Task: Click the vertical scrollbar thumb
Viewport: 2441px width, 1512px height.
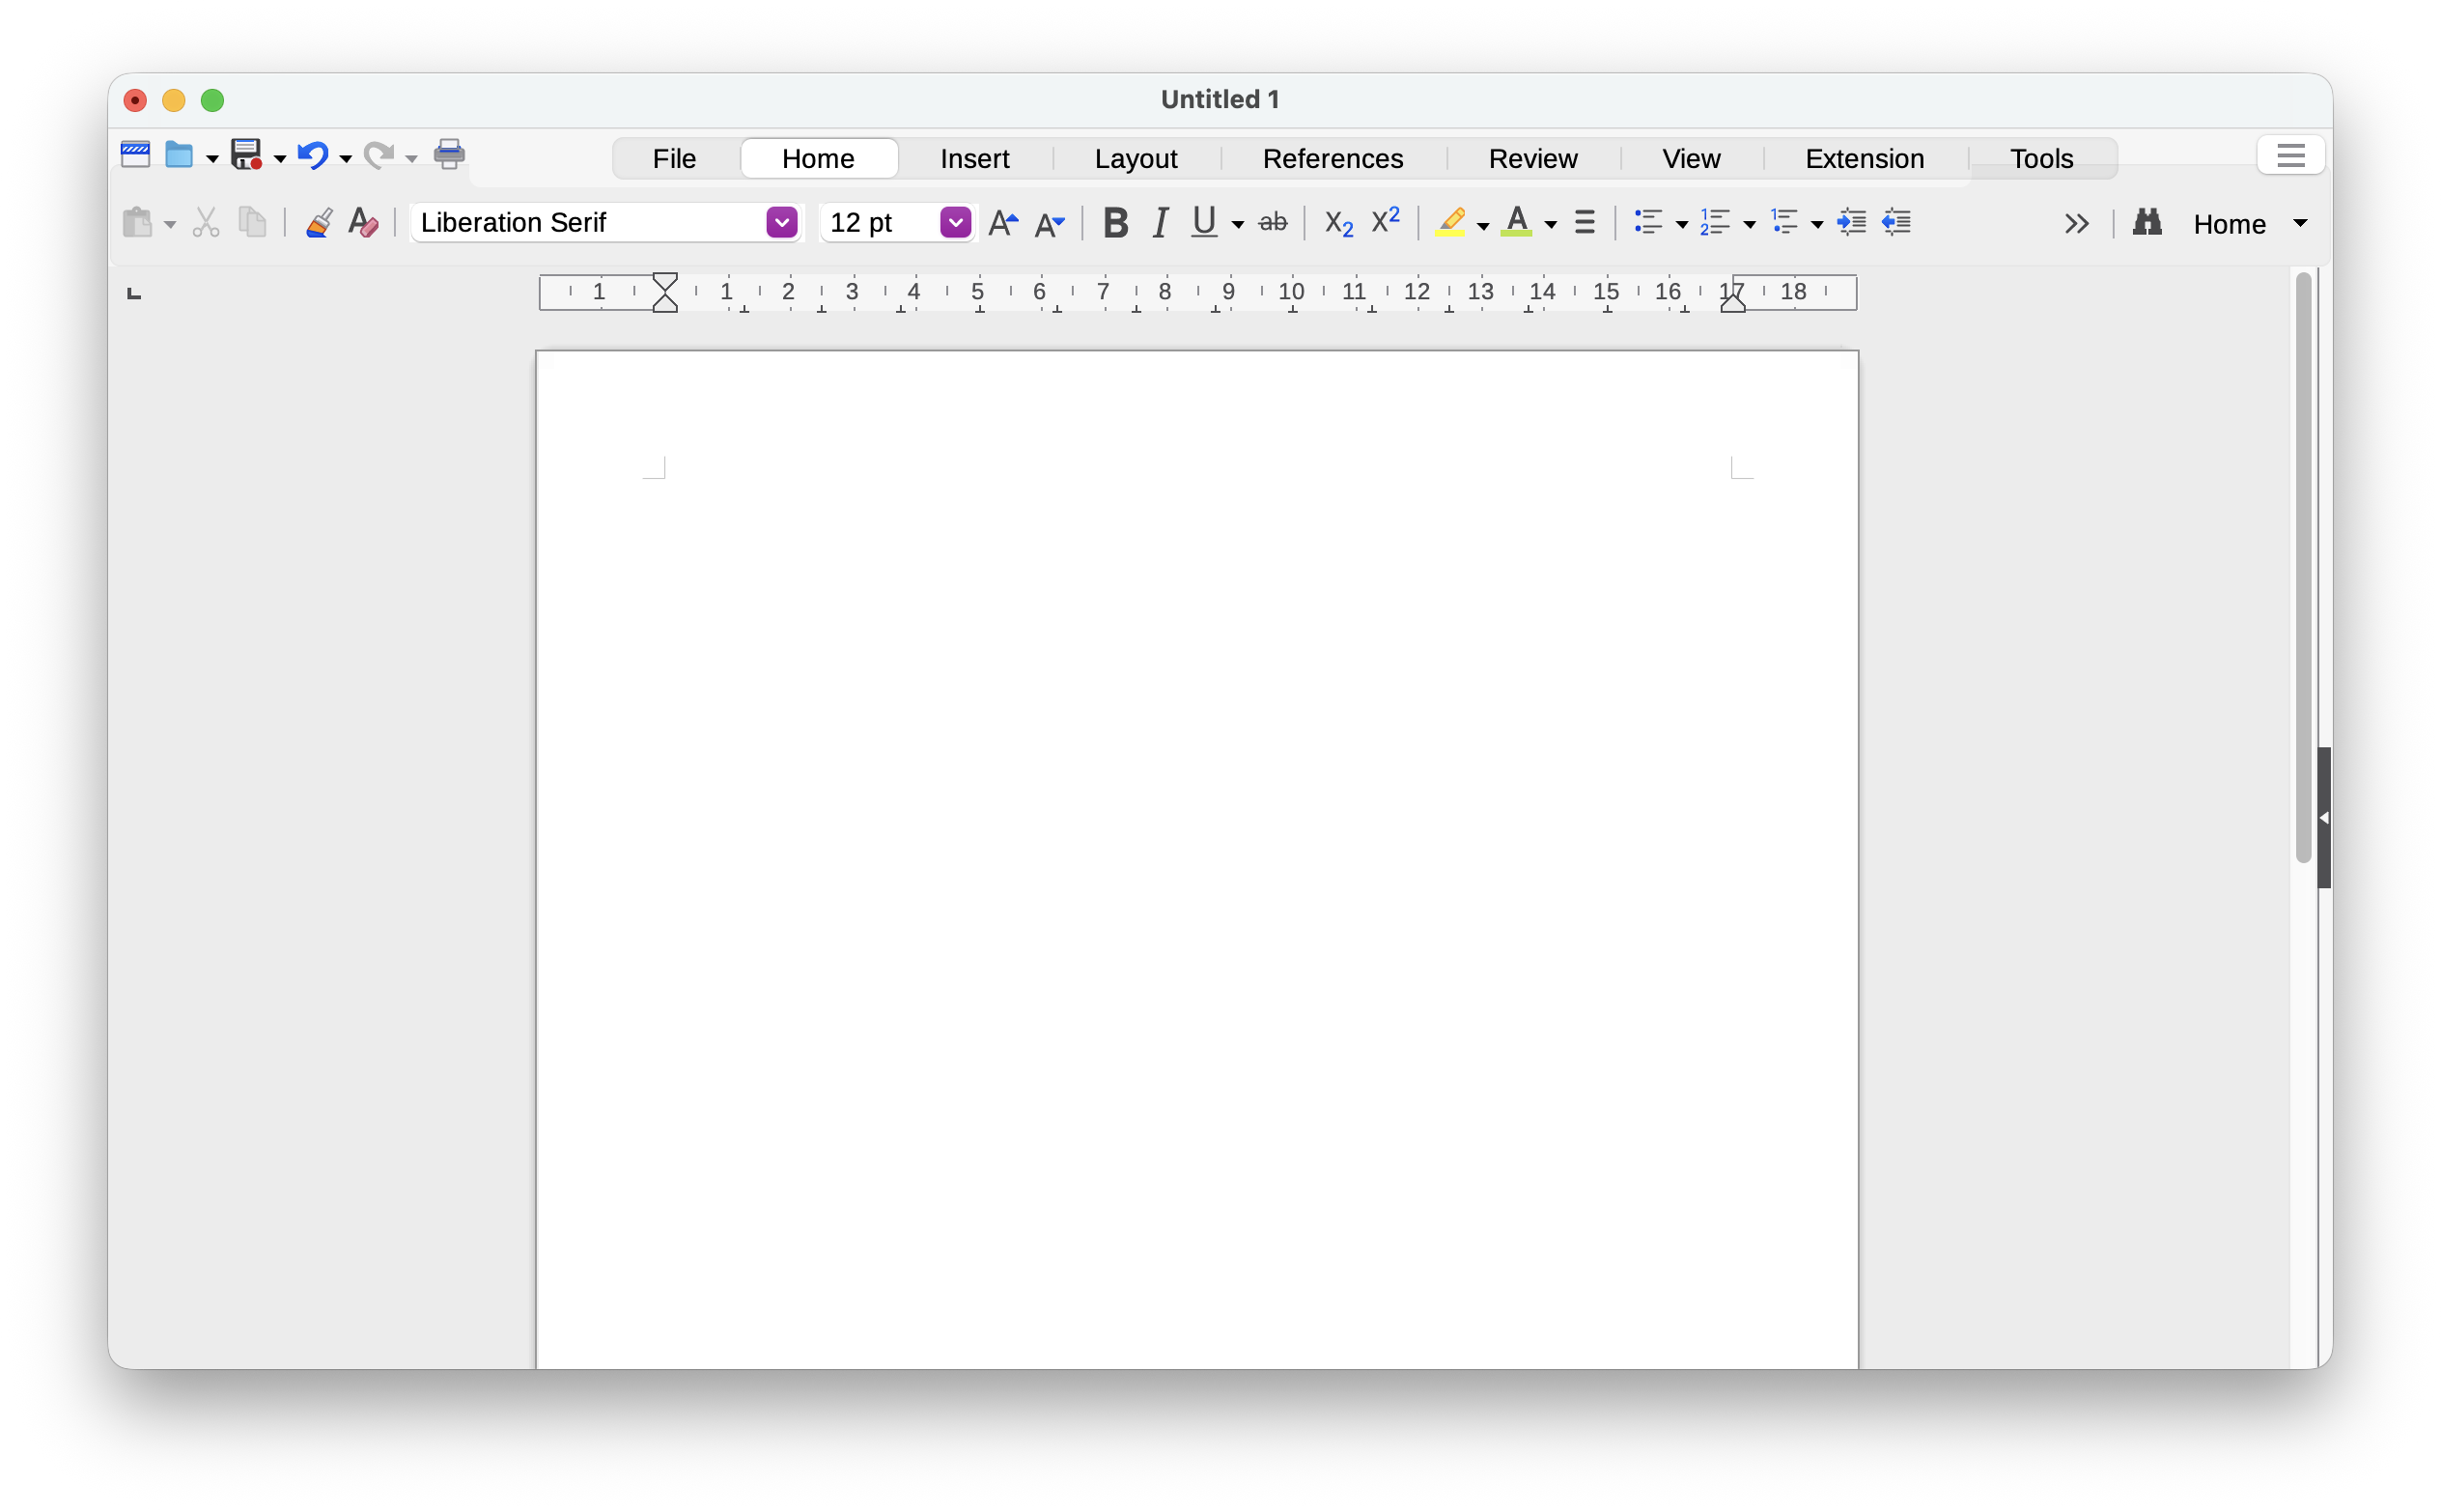Action: [x=2303, y=566]
